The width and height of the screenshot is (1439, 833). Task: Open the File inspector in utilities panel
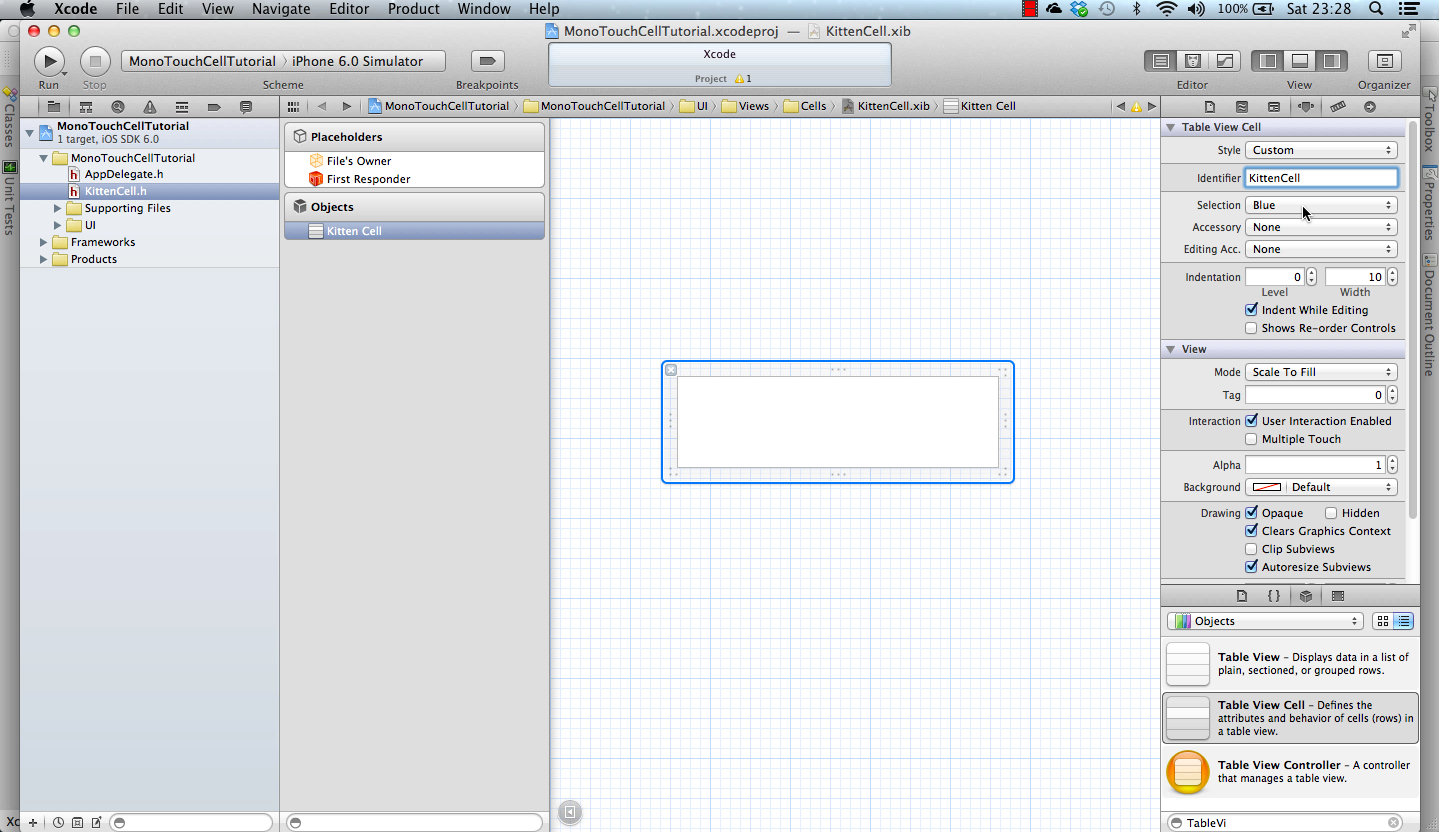[x=1209, y=106]
